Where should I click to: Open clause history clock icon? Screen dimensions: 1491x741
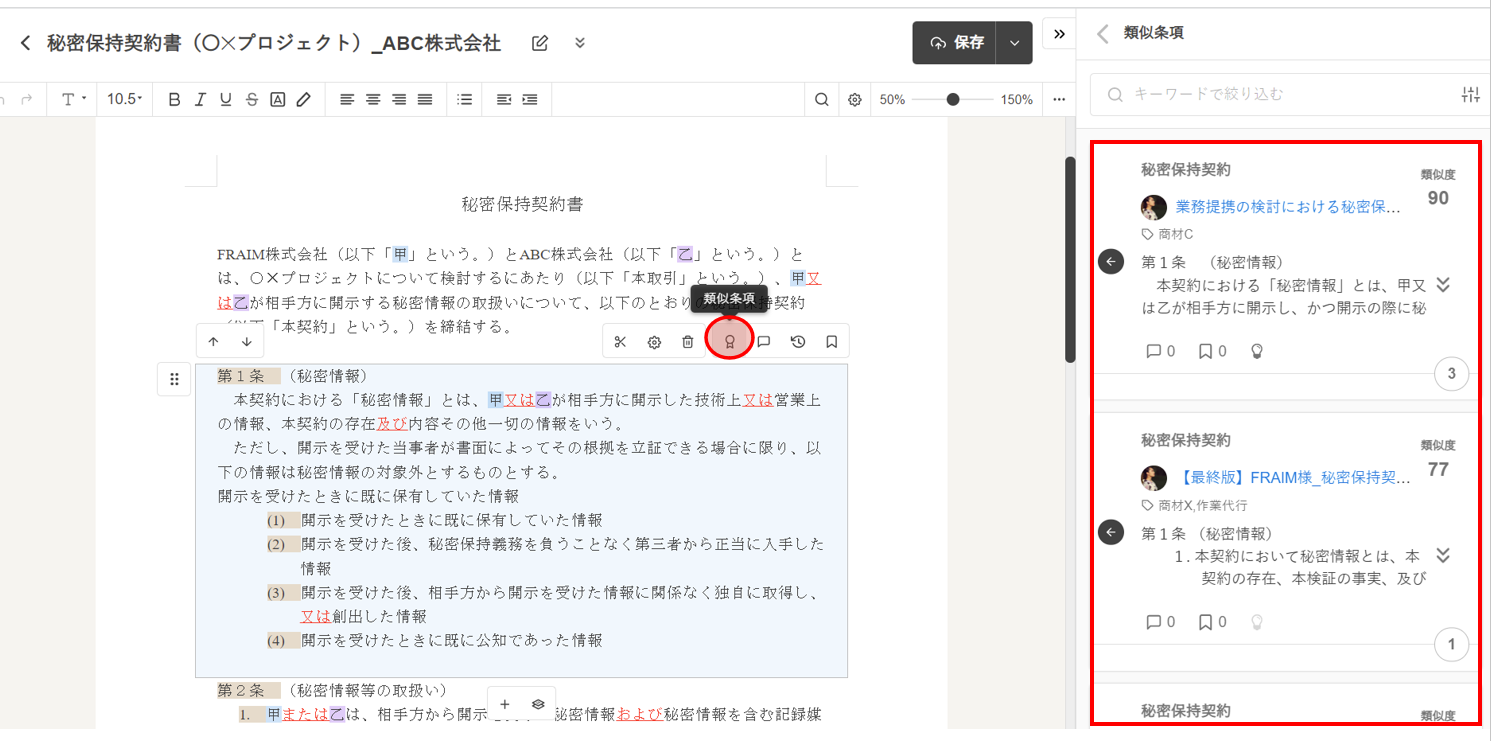[798, 342]
